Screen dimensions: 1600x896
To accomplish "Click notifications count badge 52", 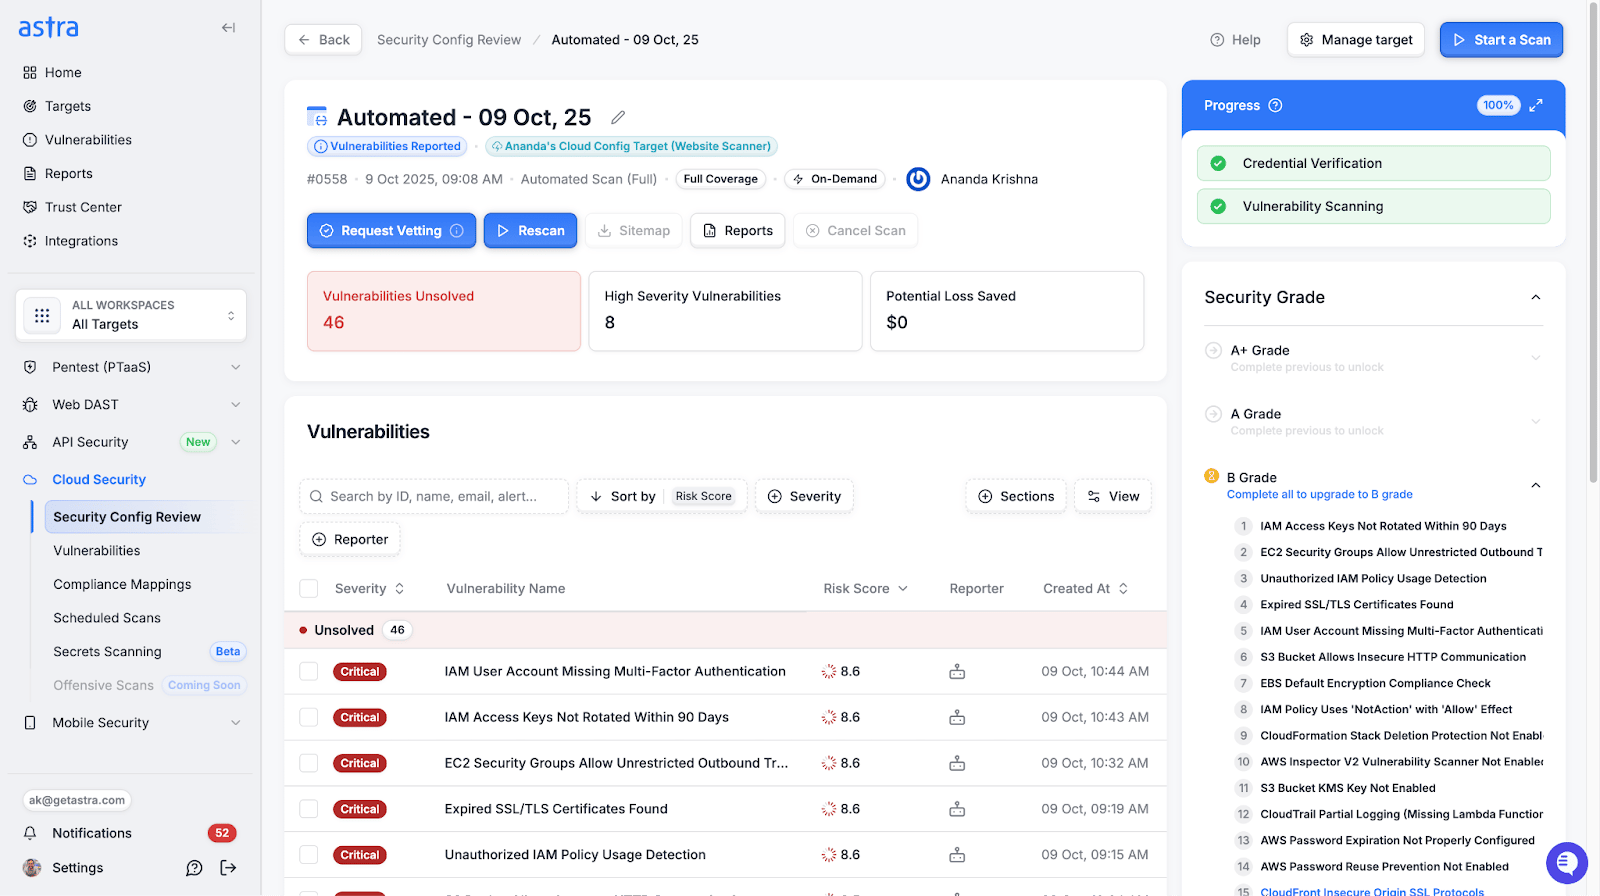I will pos(222,833).
